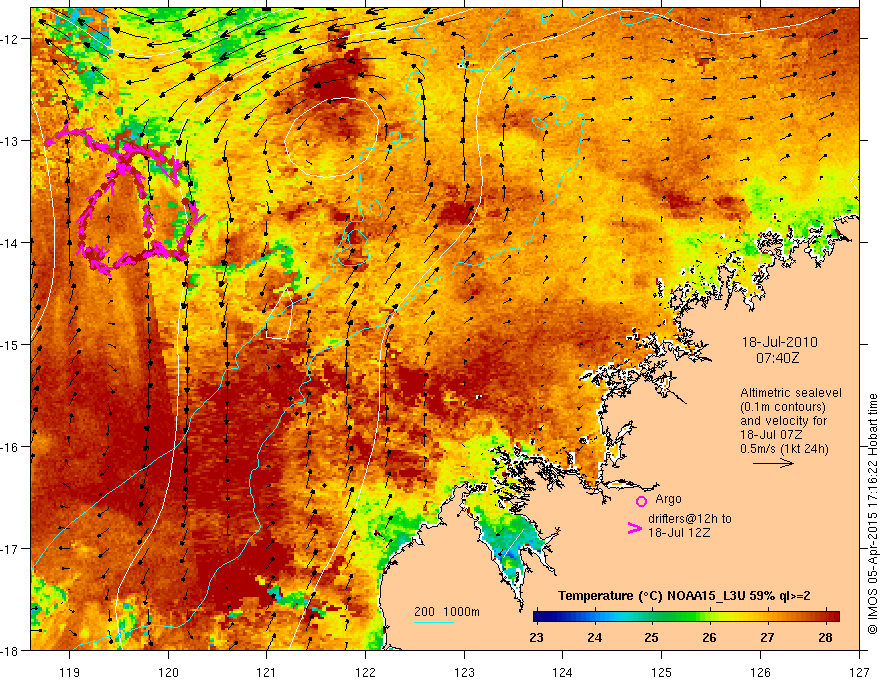The height and width of the screenshot is (680, 880).
Task: Click the 119 longitude axis label
Action: (x=70, y=672)
